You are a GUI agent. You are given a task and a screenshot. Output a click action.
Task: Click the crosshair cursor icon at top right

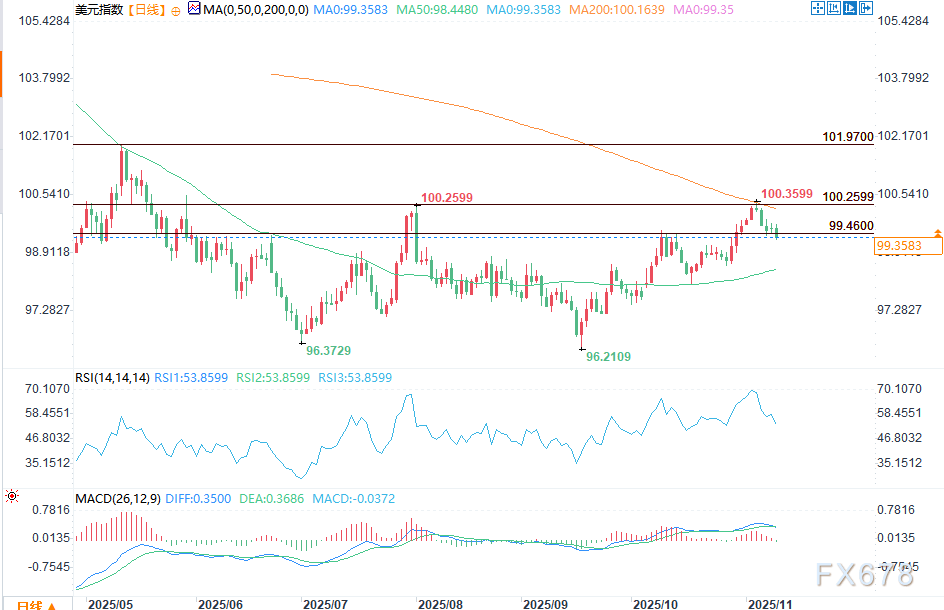click(818, 8)
